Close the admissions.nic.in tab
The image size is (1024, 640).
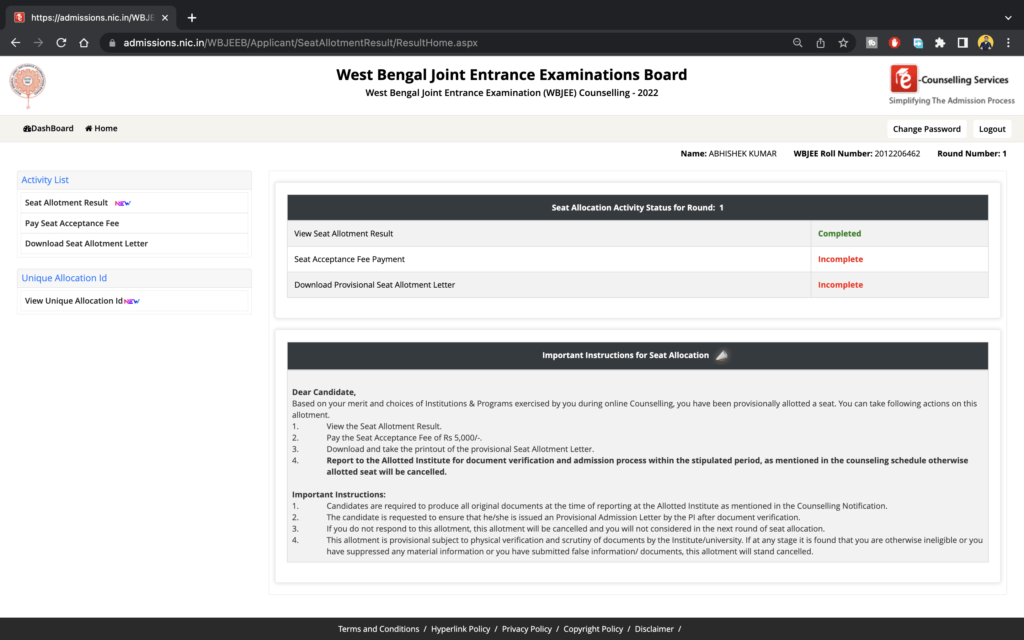coord(165,18)
